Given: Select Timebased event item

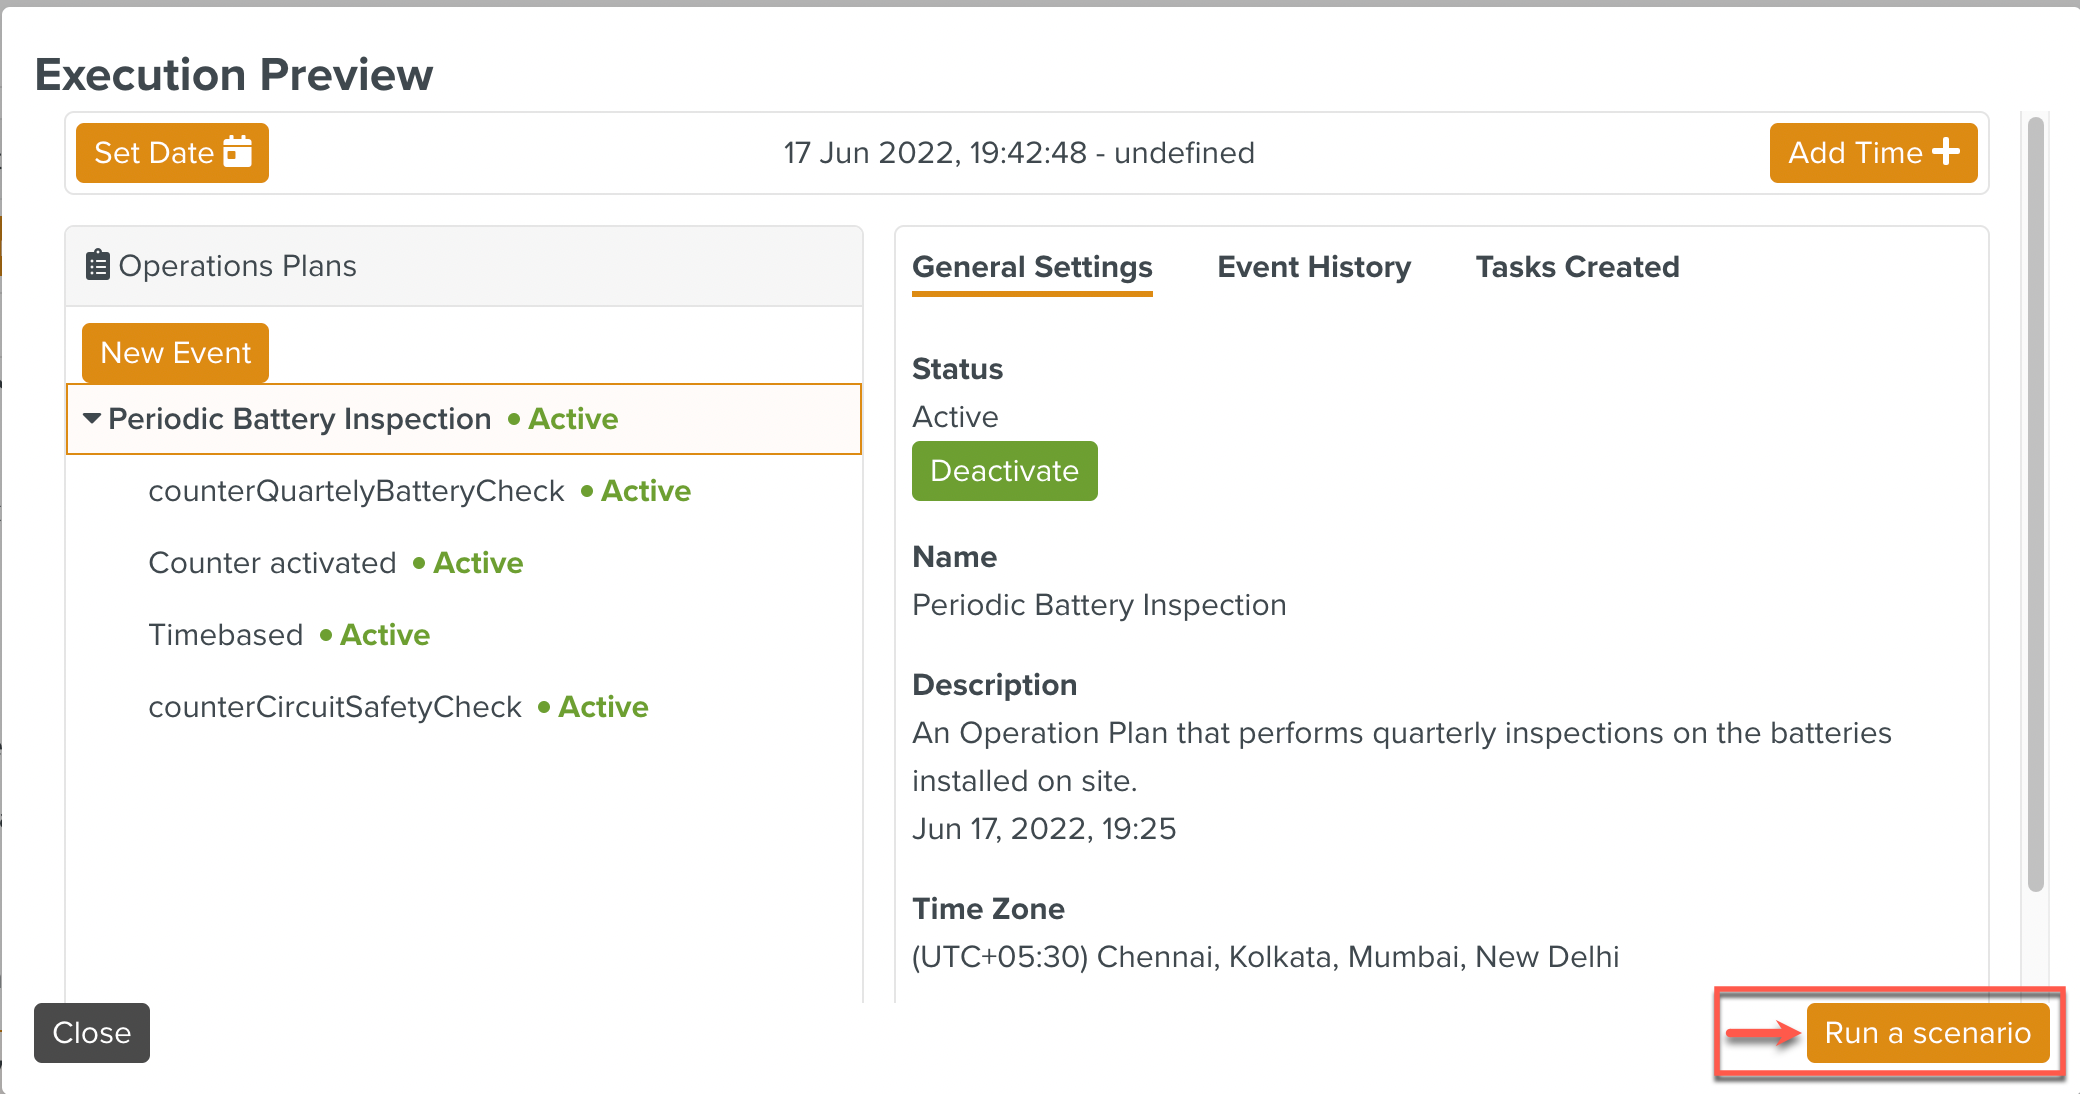Looking at the screenshot, I should pos(226,635).
